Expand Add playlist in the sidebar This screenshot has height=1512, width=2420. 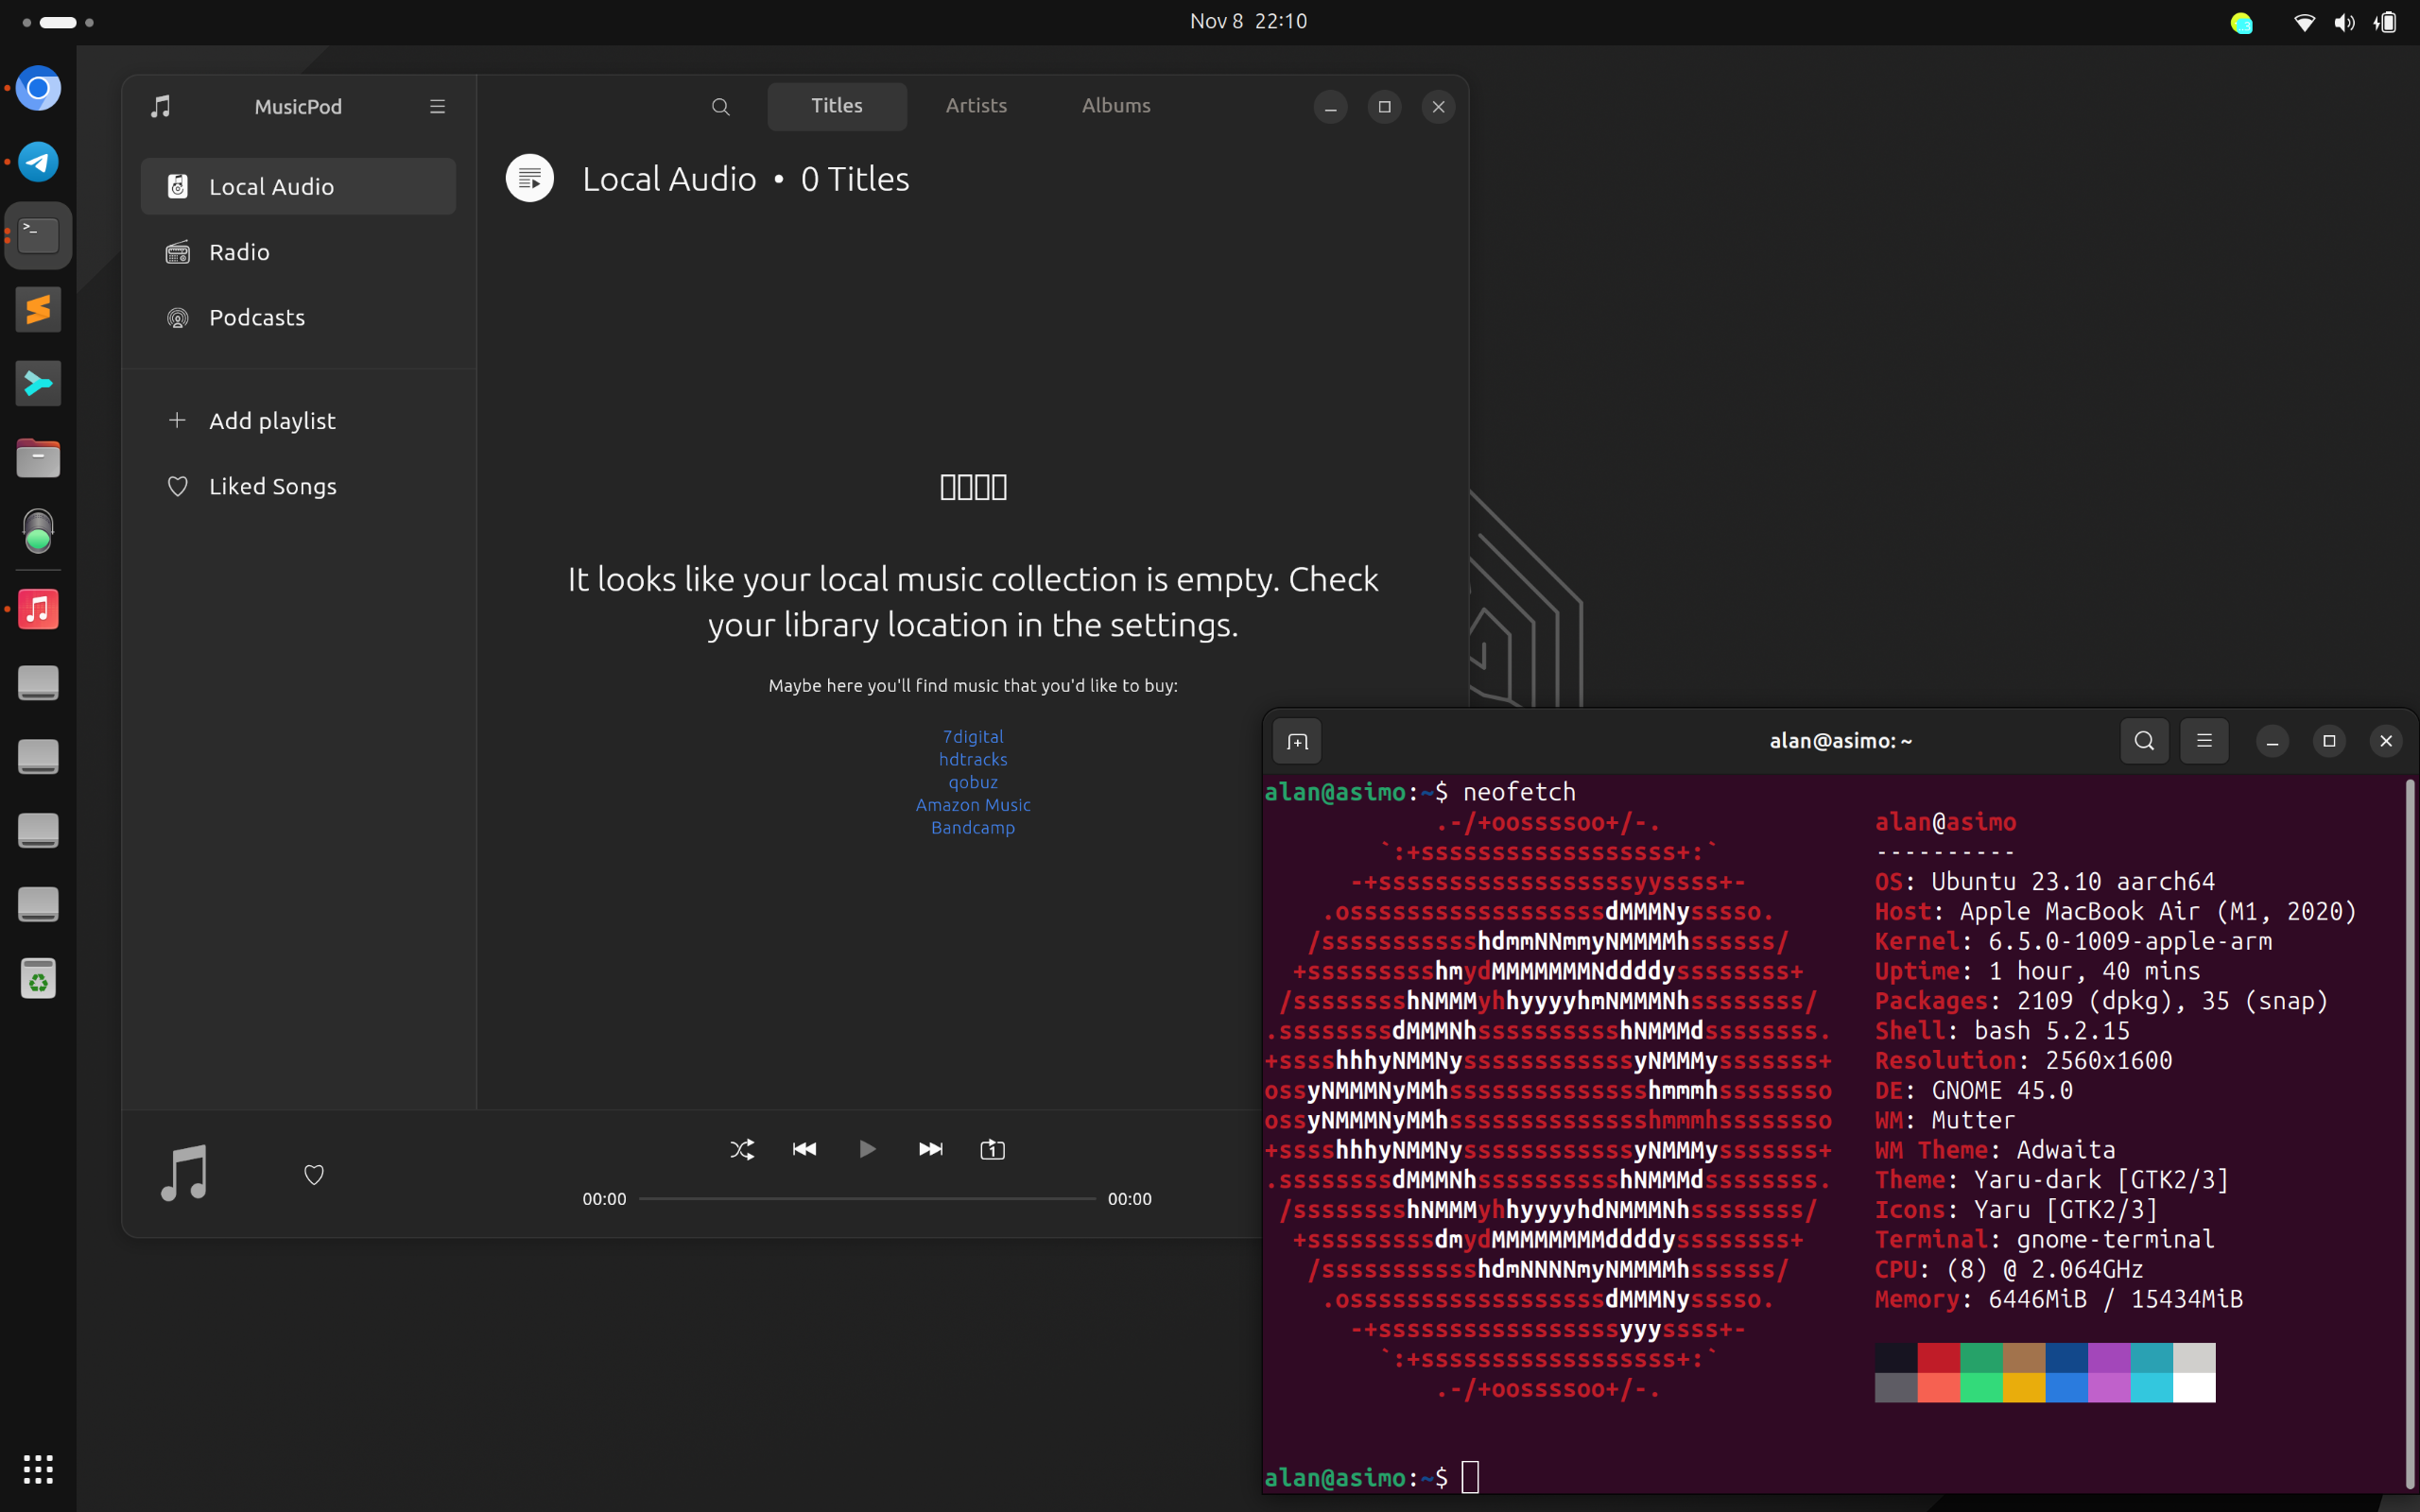(x=271, y=420)
